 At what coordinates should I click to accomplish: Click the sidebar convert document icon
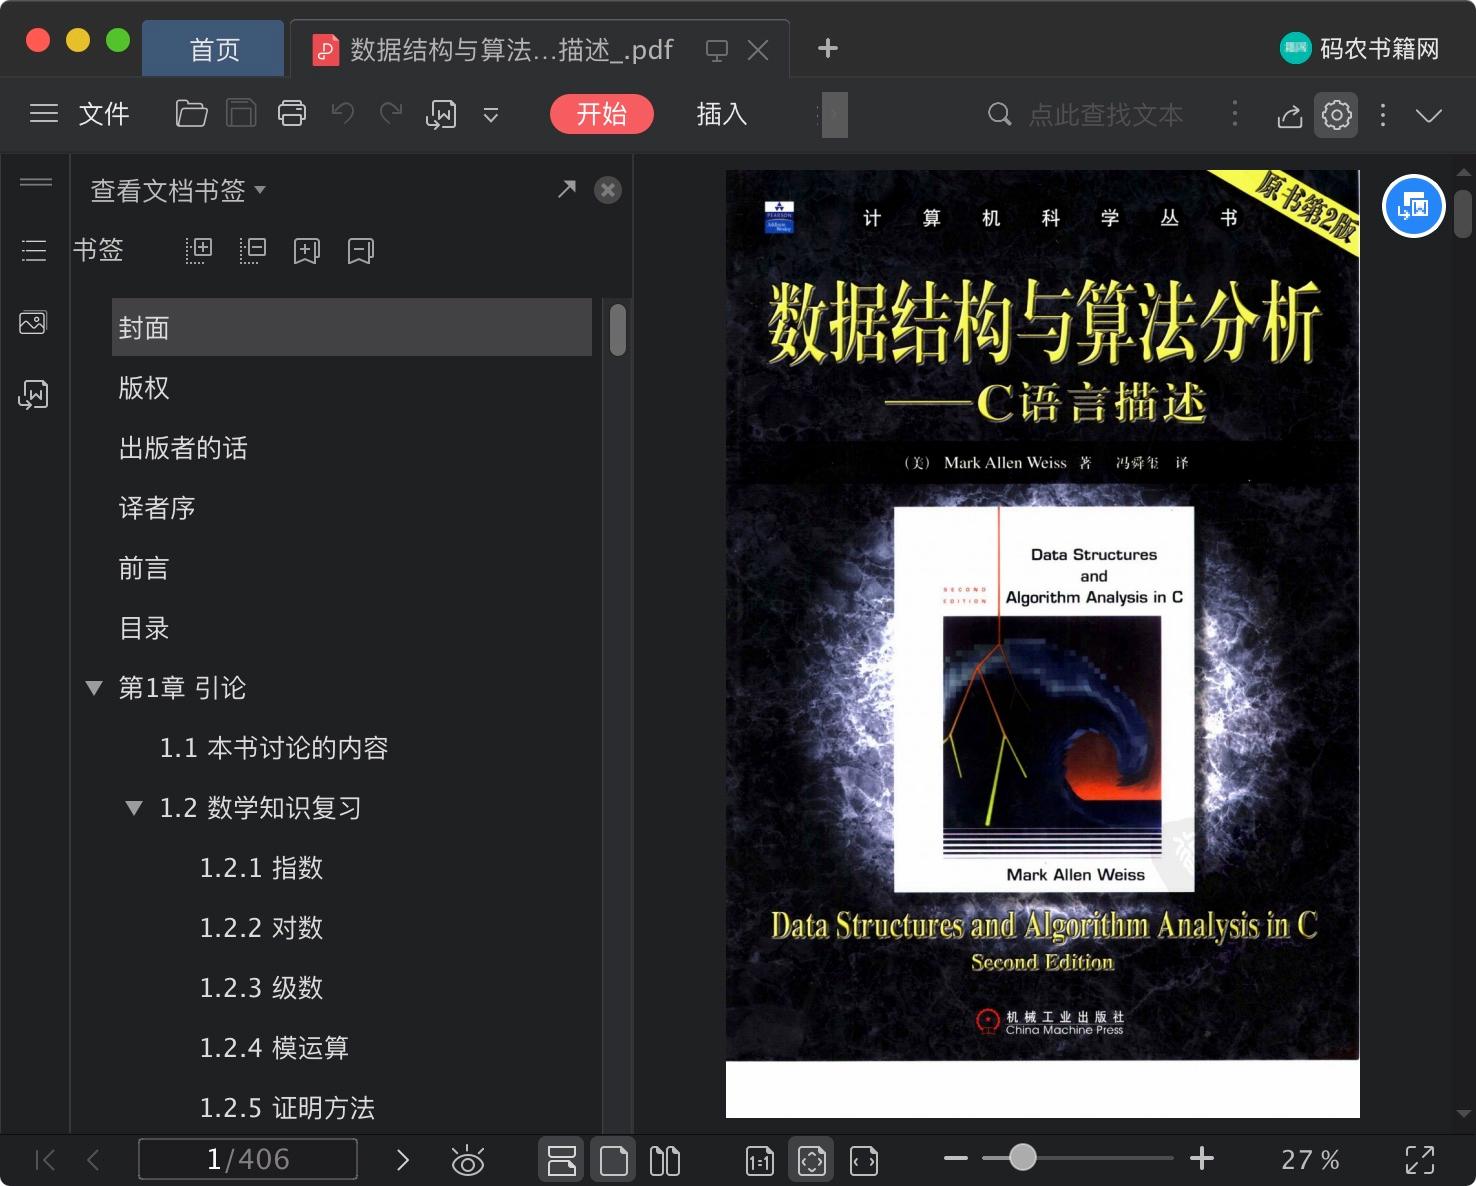pos(33,395)
